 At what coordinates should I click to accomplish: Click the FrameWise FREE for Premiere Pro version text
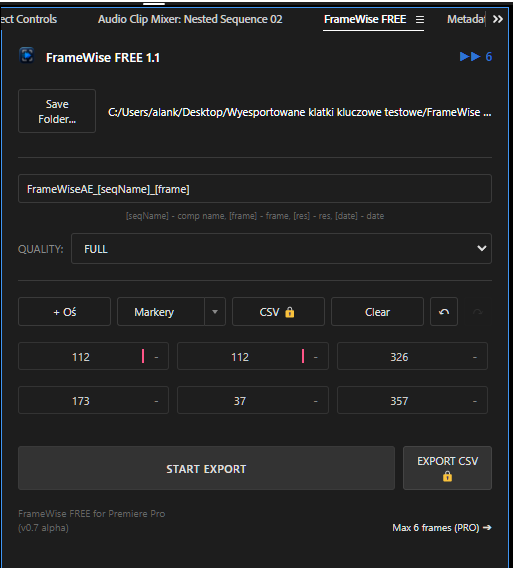[92, 521]
